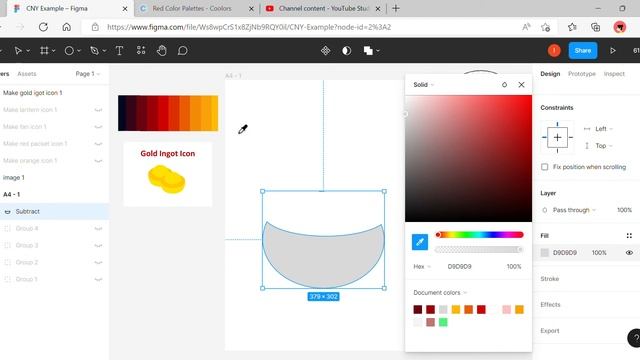Click the help question mark button
640x360 pixels.
tap(634, 338)
